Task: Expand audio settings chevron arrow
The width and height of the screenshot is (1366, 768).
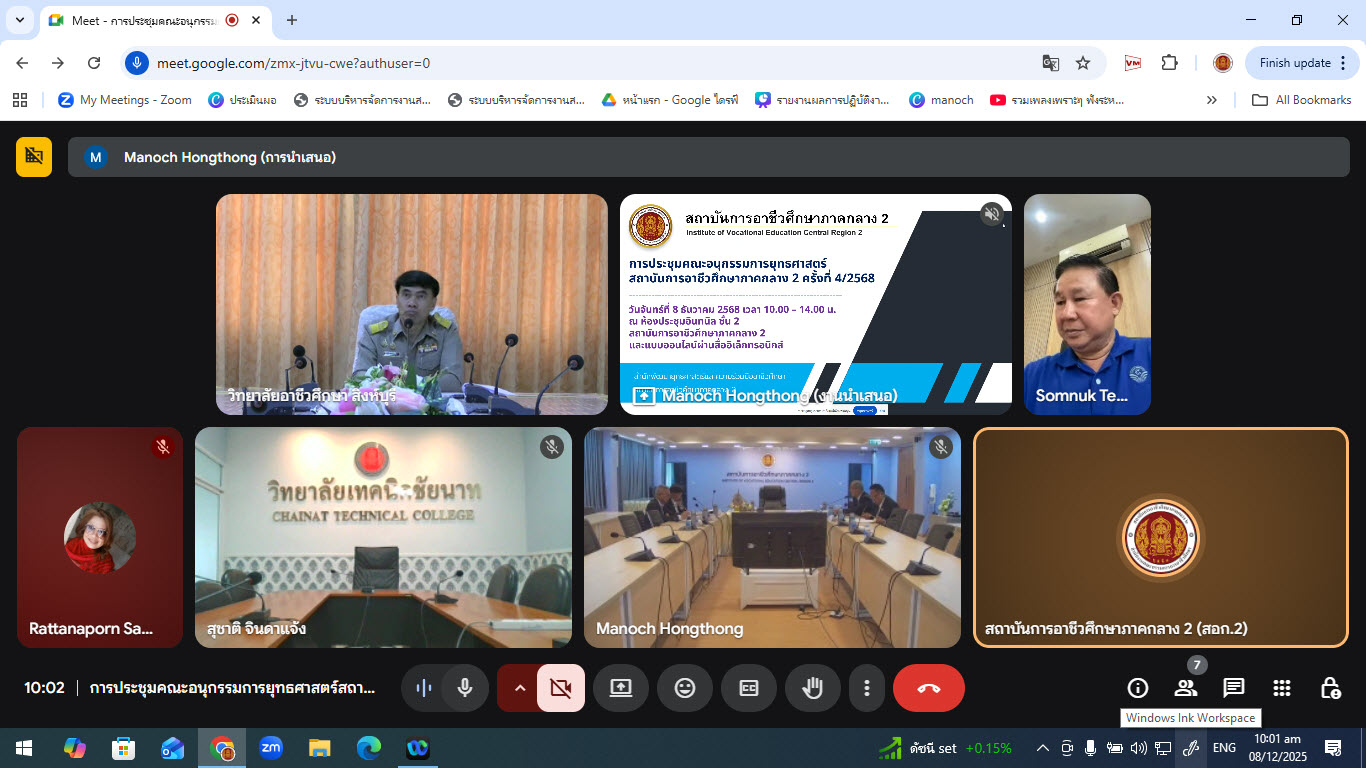Action: point(519,688)
